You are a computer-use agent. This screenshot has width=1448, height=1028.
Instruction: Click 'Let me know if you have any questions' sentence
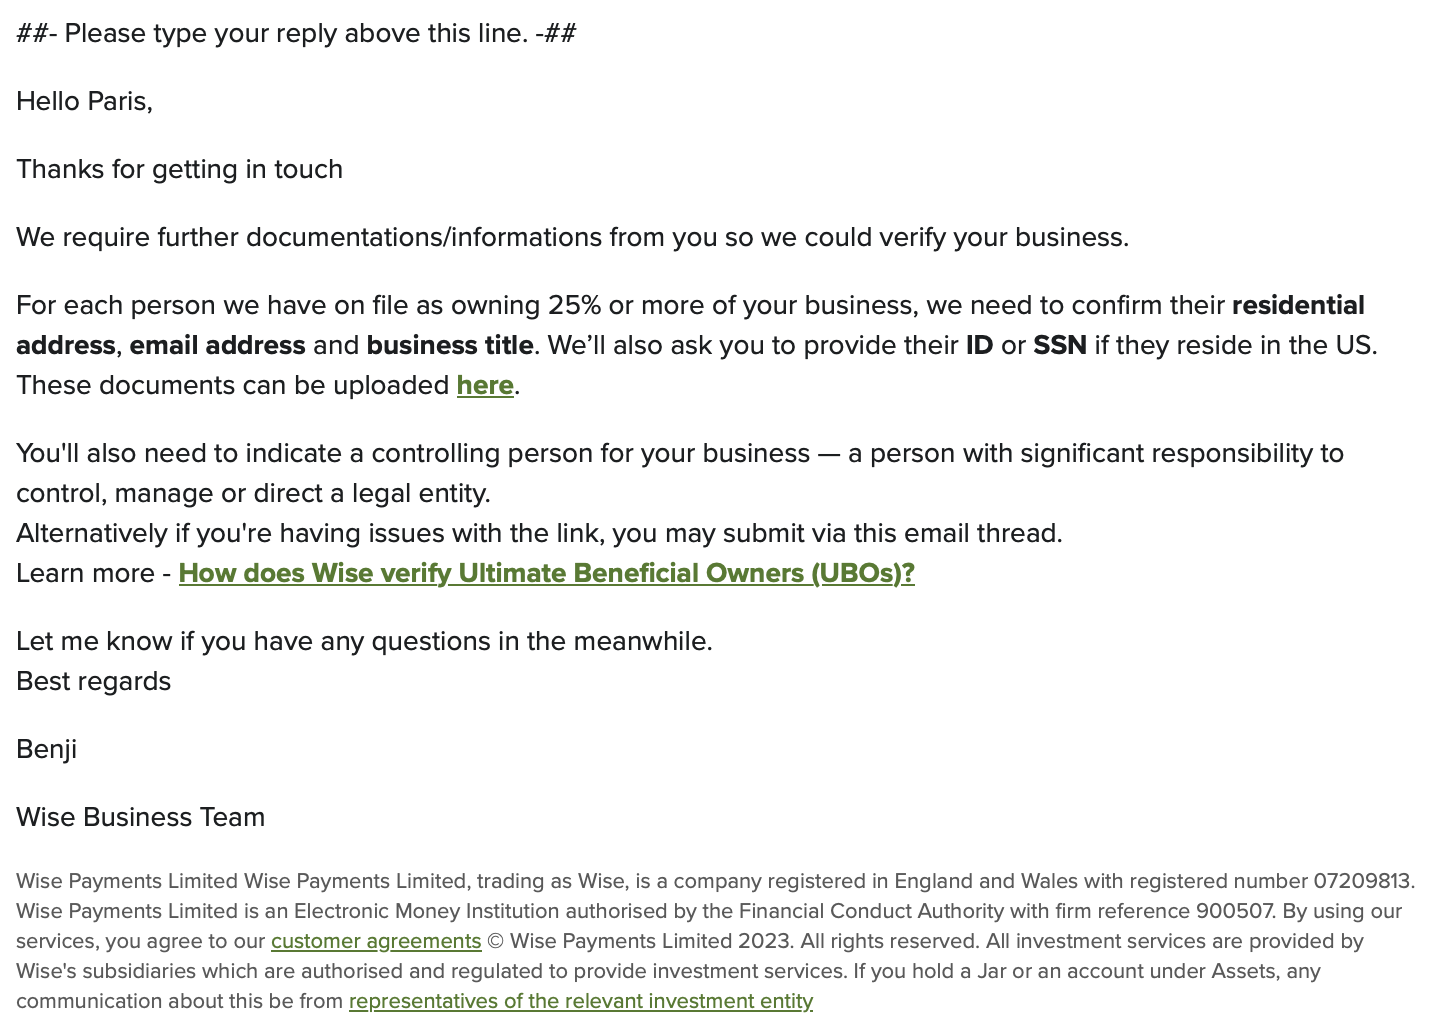(364, 641)
